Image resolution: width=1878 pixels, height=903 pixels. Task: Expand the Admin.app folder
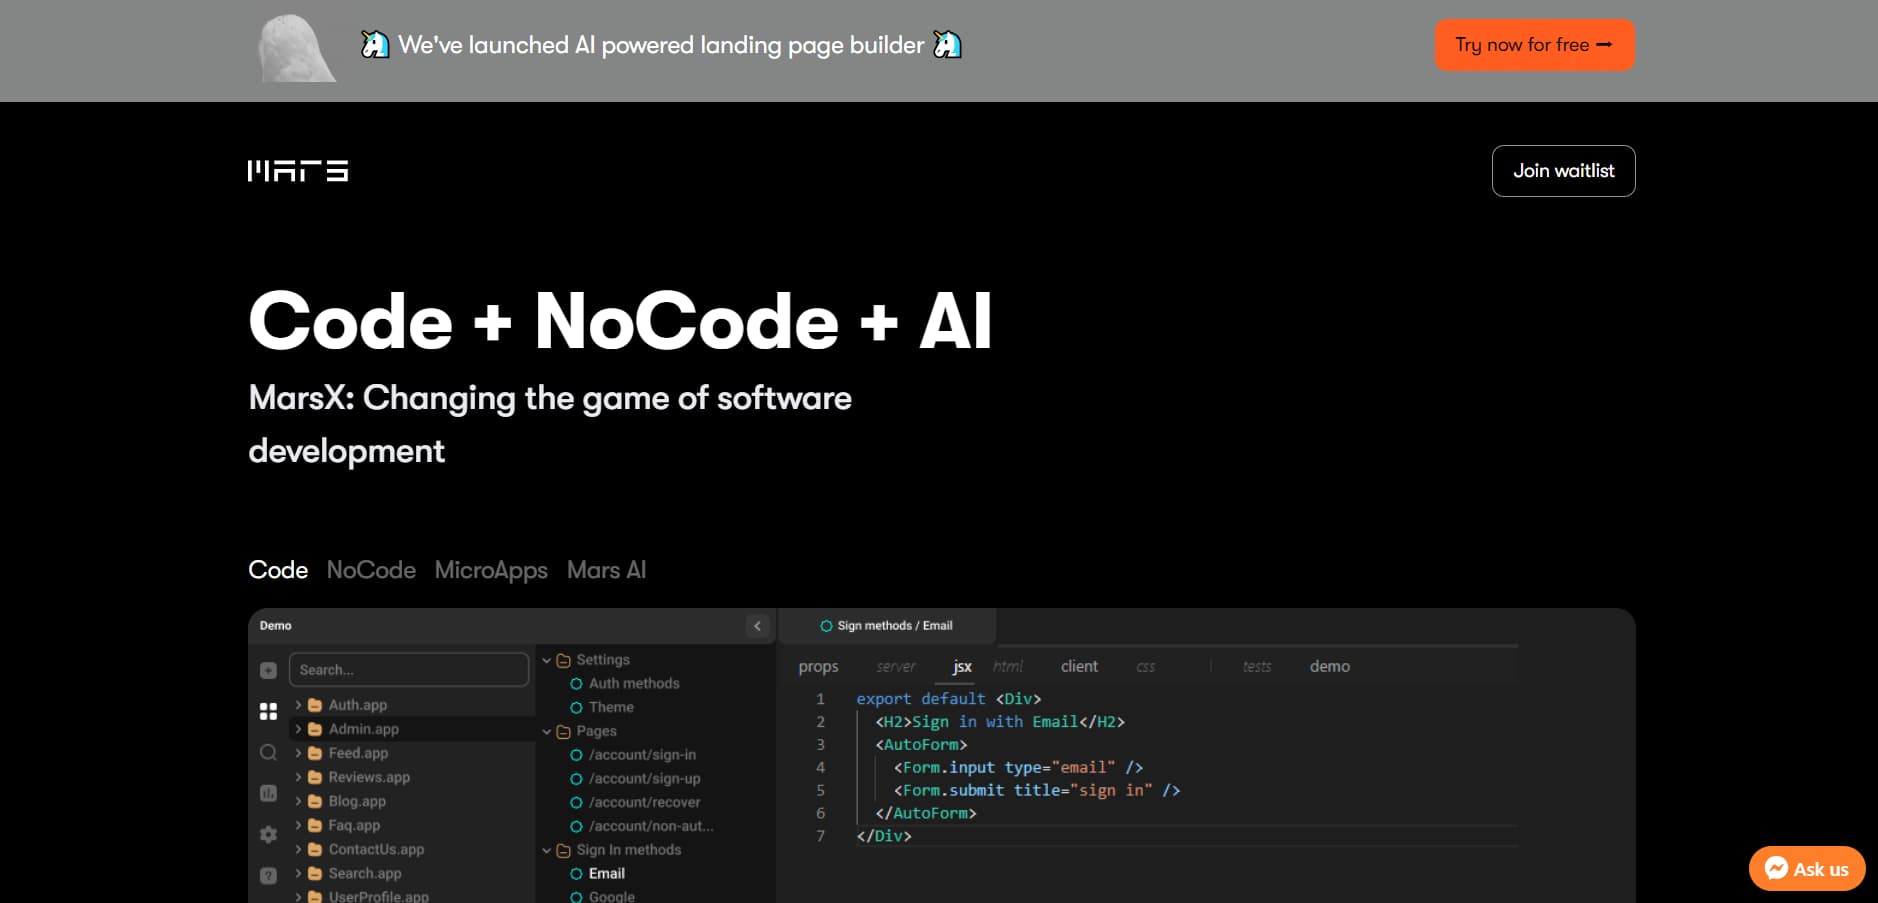(x=298, y=729)
